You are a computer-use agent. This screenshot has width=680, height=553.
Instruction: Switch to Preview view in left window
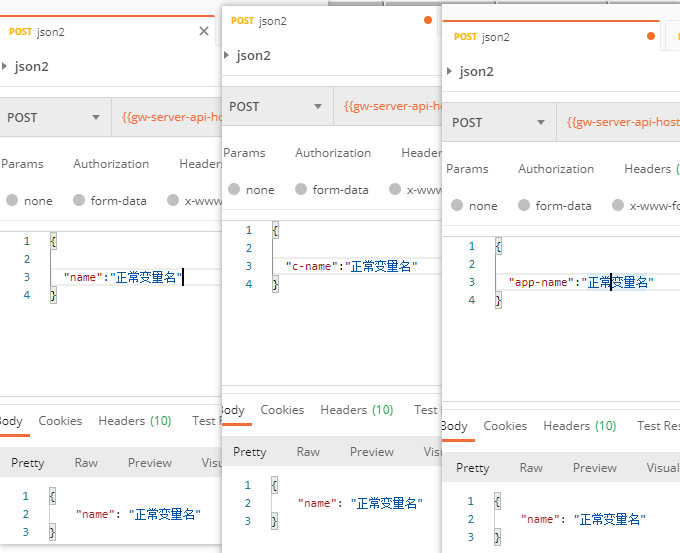[150, 463]
